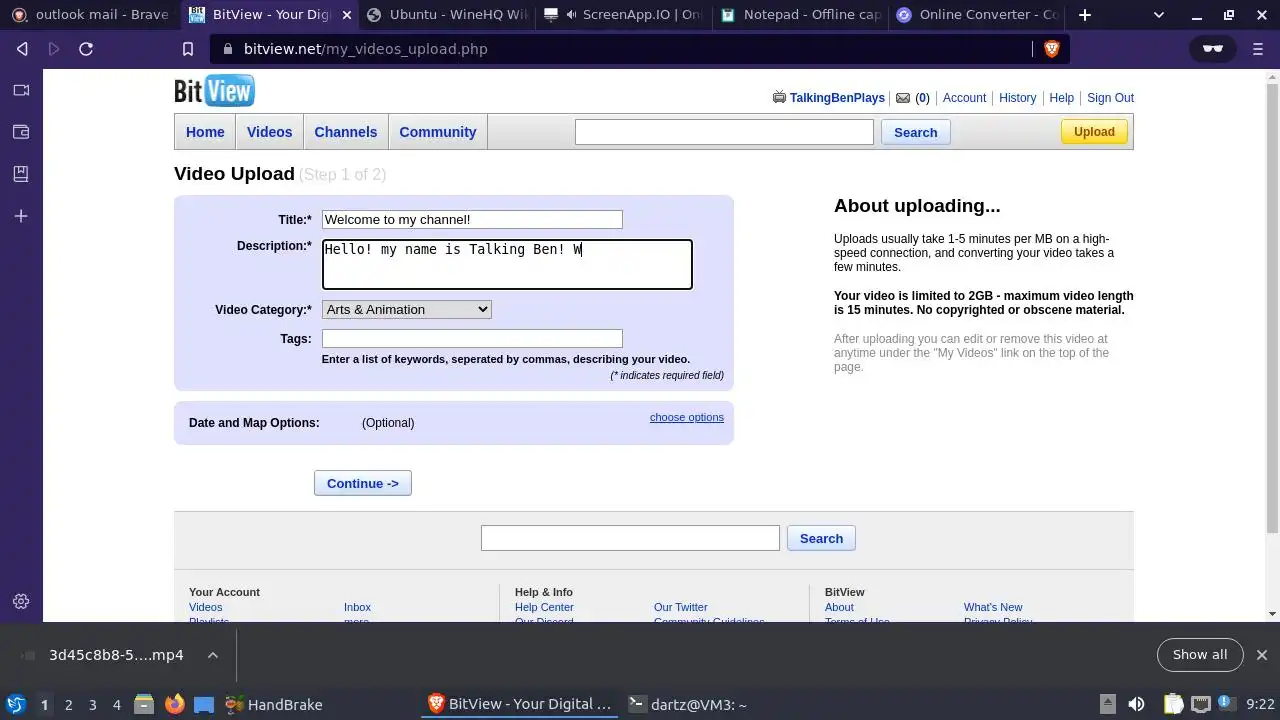Screen dimensions: 1280x720
Task: Click the bottom Search button
Action: (821, 538)
